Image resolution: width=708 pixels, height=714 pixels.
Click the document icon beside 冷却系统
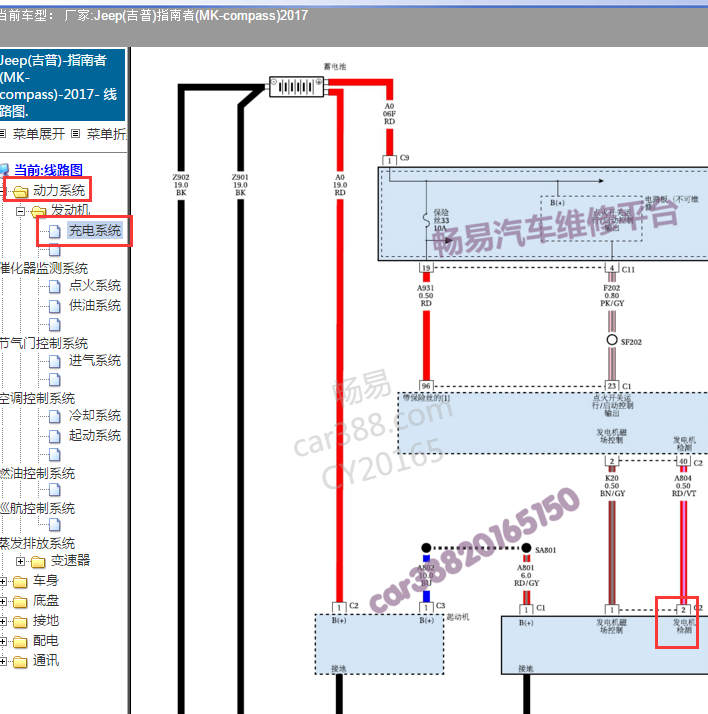coord(55,416)
